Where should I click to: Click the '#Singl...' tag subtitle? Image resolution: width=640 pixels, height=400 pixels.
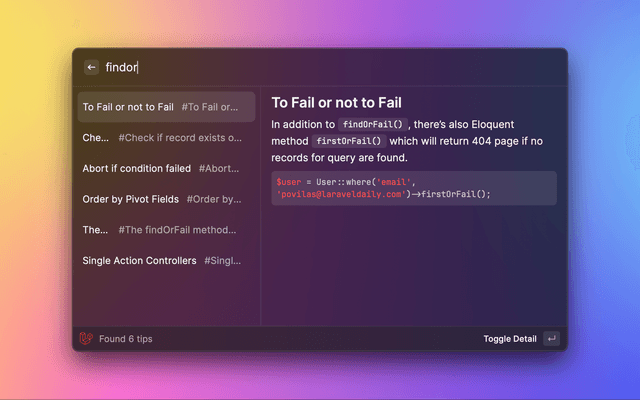(x=222, y=260)
